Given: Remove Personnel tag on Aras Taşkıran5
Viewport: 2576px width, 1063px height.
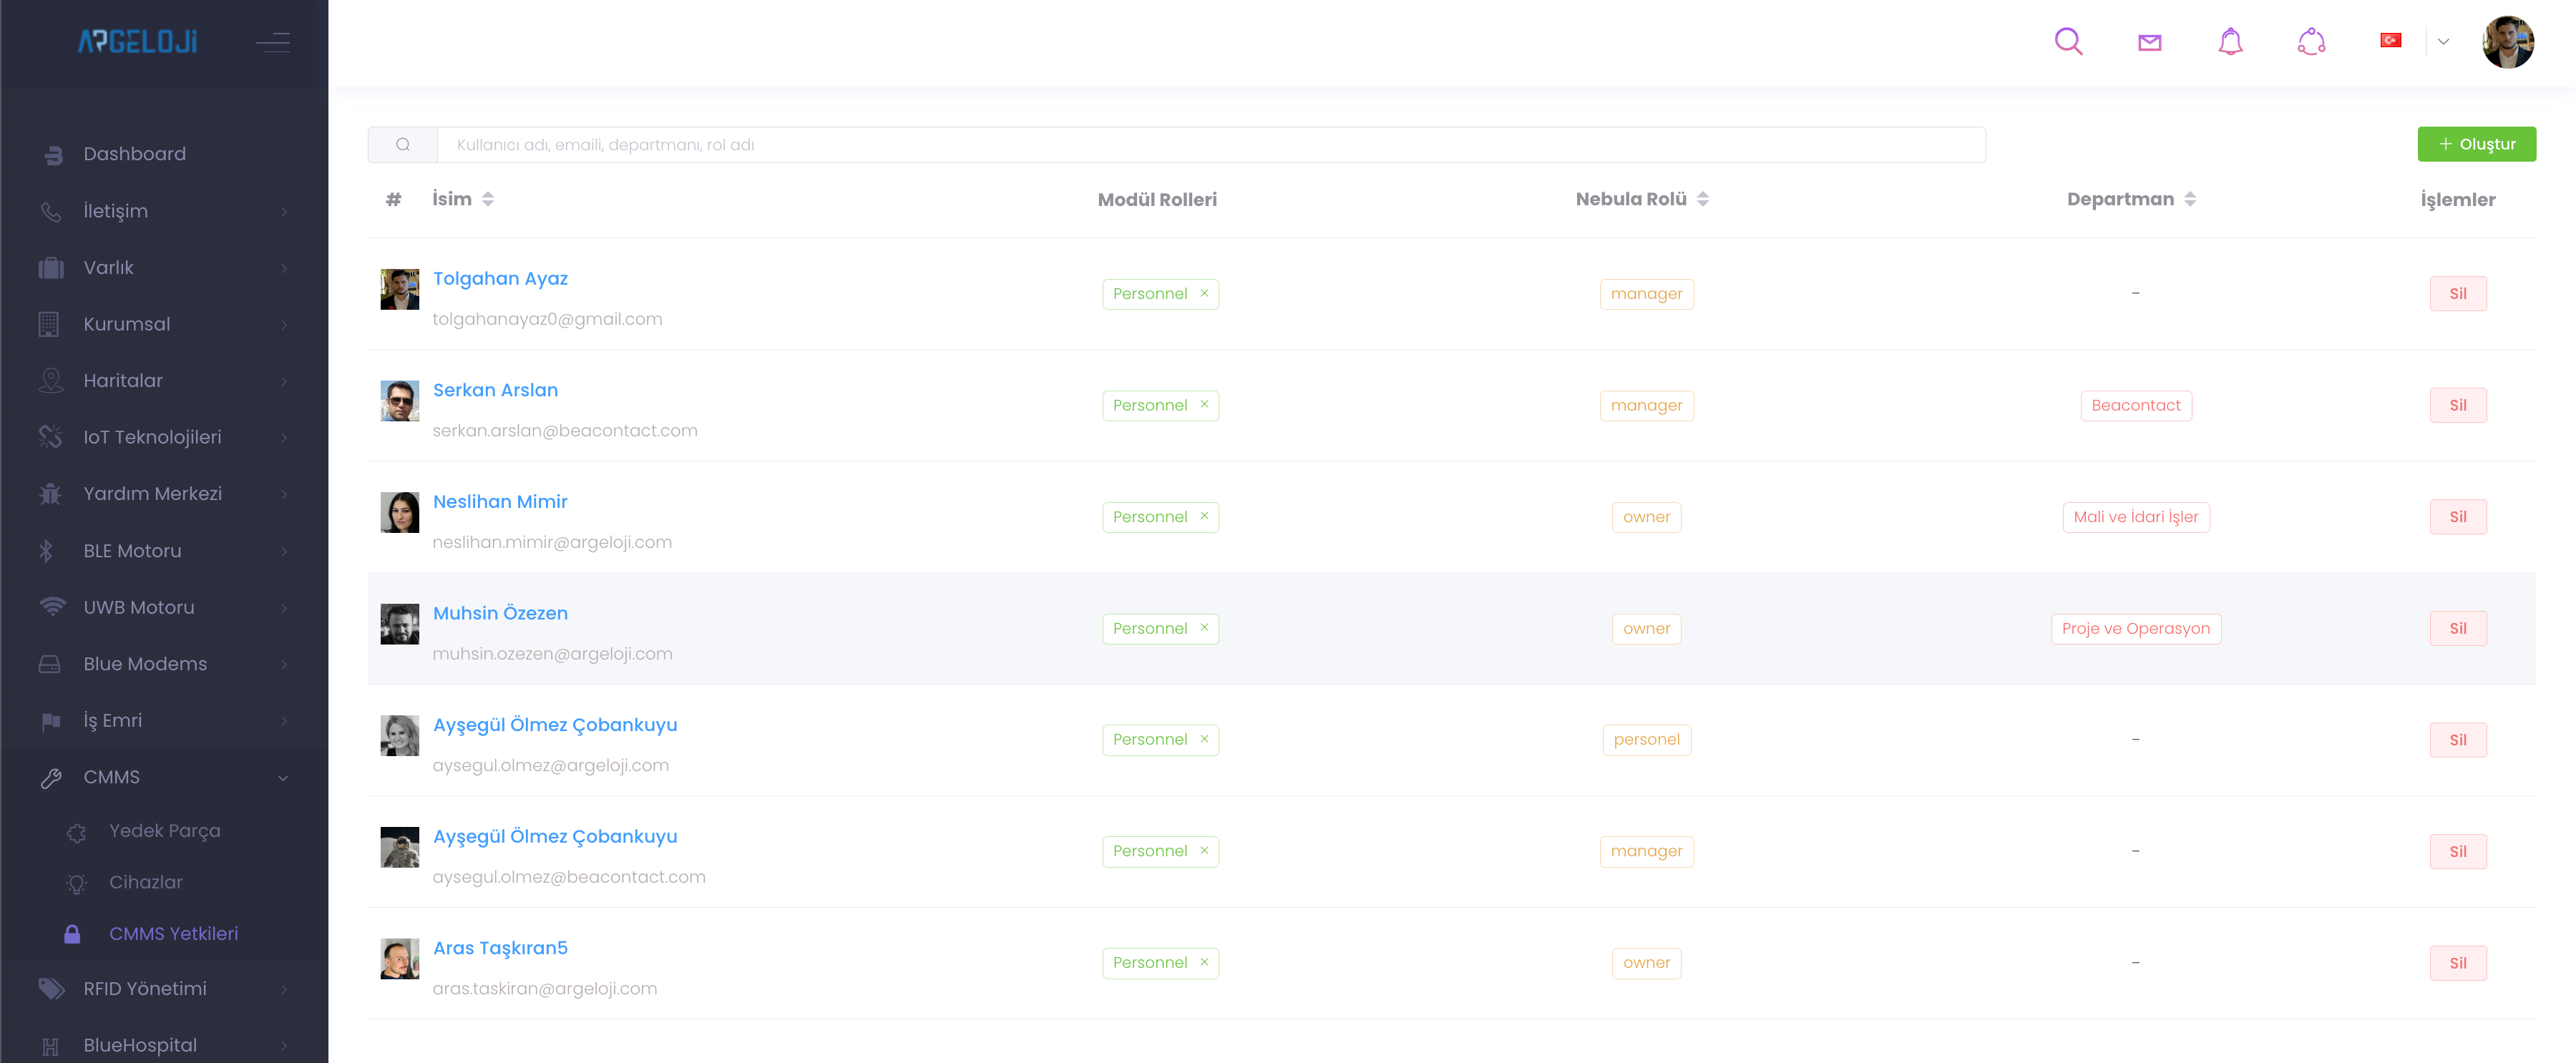Looking at the screenshot, I should [x=1204, y=962].
